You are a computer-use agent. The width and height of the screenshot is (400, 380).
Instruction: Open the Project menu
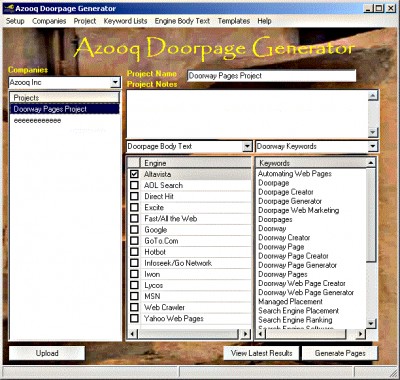[85, 21]
